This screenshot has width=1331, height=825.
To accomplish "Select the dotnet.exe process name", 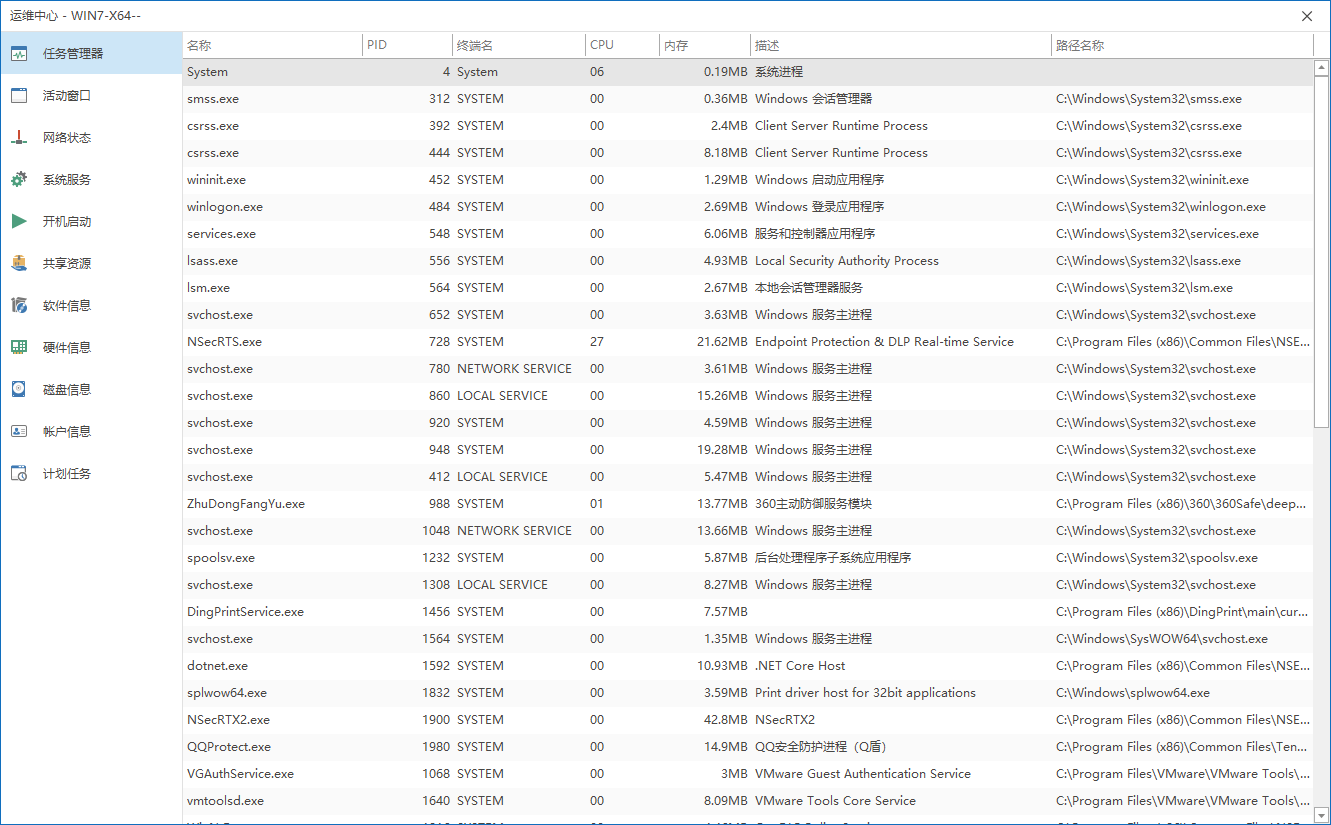I will click(x=217, y=666).
